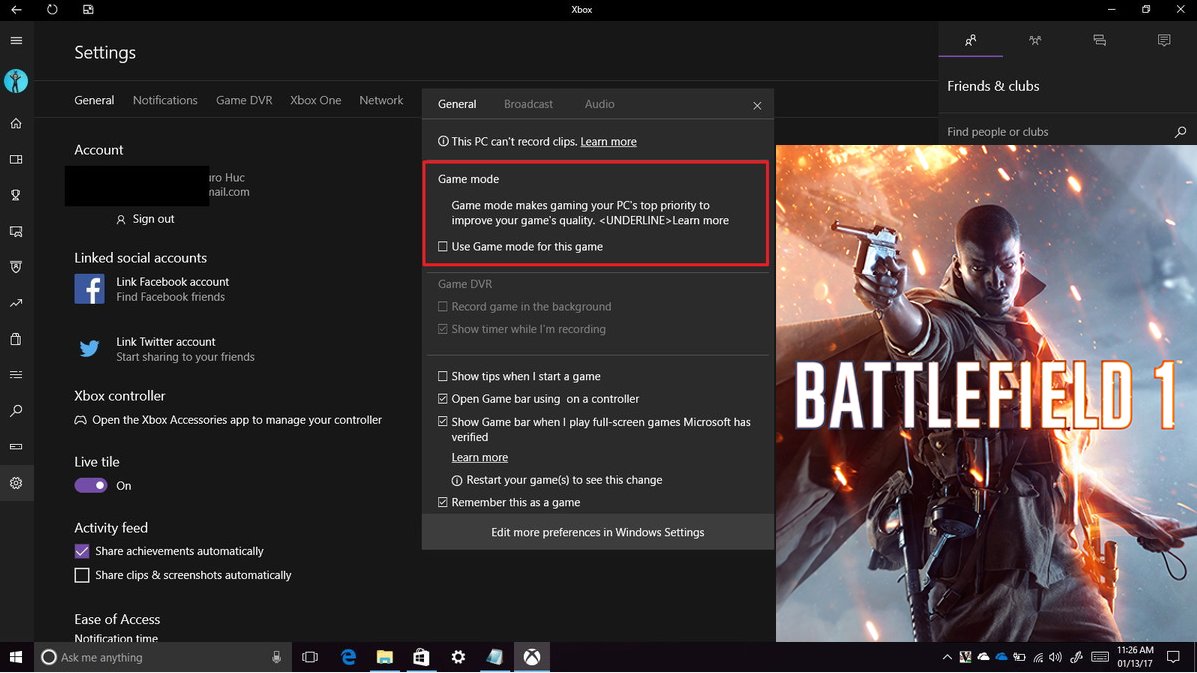Click Learn more about recording clips
Viewport: 1197px width, 673px height.
coord(608,142)
